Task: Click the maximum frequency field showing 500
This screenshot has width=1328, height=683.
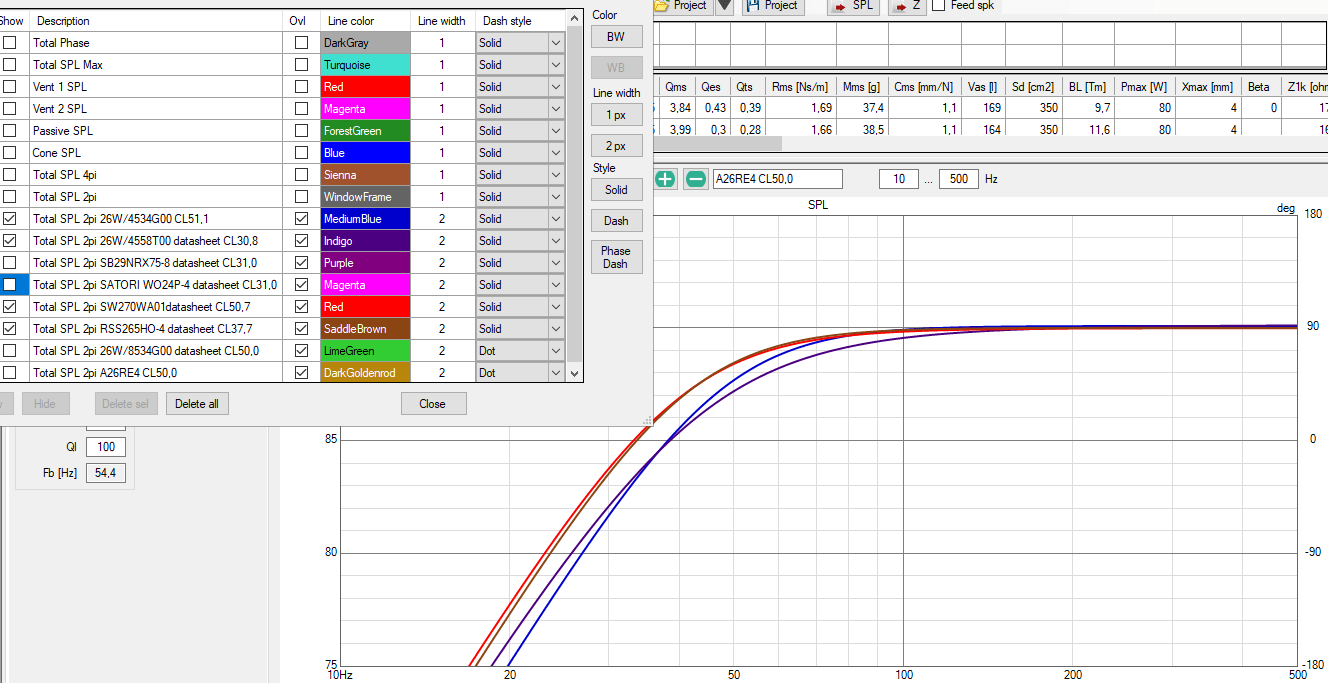Action: point(959,179)
